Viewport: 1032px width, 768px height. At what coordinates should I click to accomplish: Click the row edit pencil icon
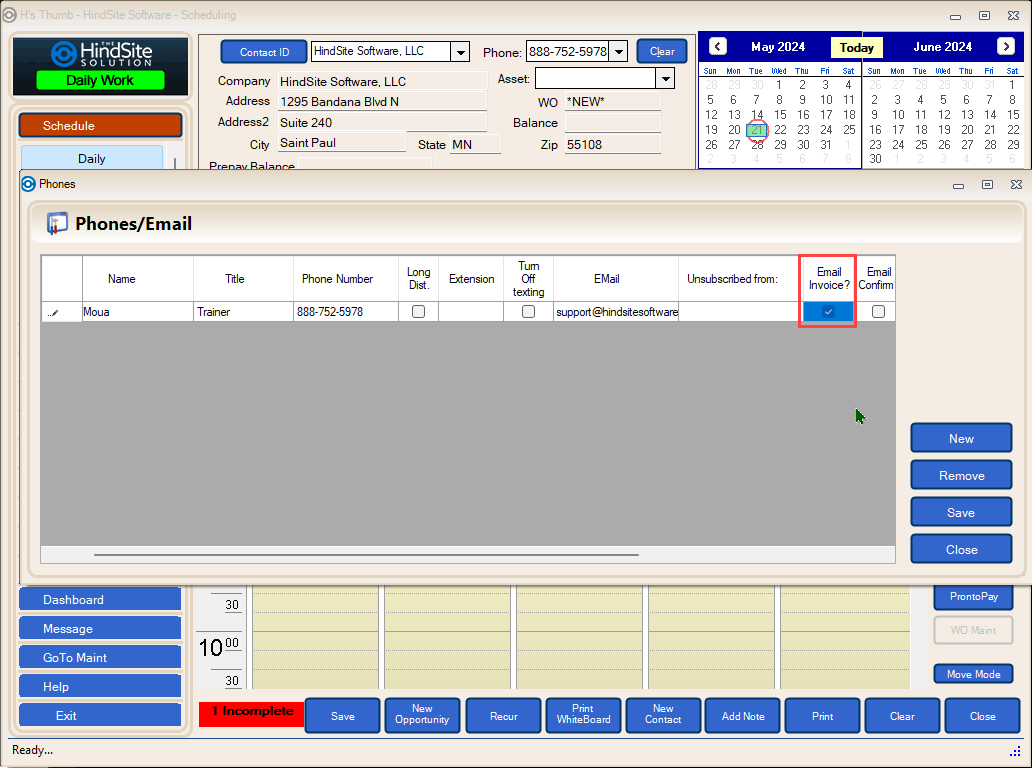53,313
